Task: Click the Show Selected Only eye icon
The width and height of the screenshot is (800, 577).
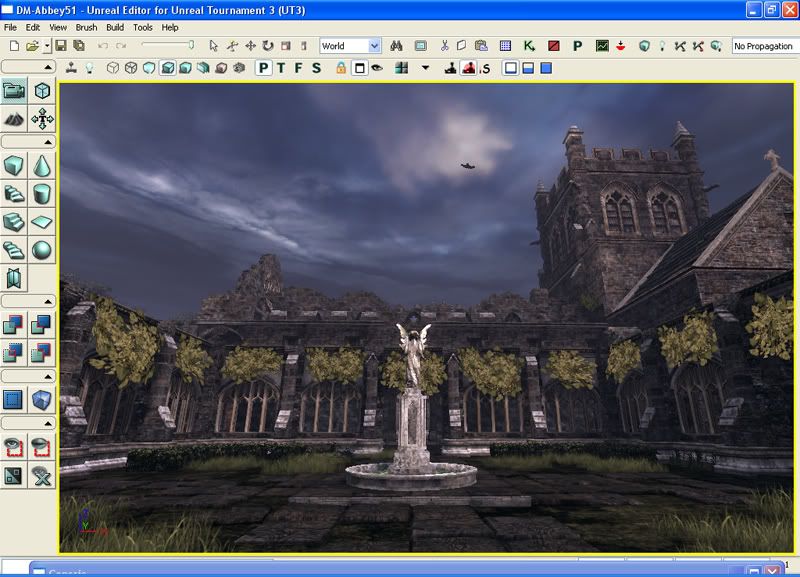Action: (14, 447)
